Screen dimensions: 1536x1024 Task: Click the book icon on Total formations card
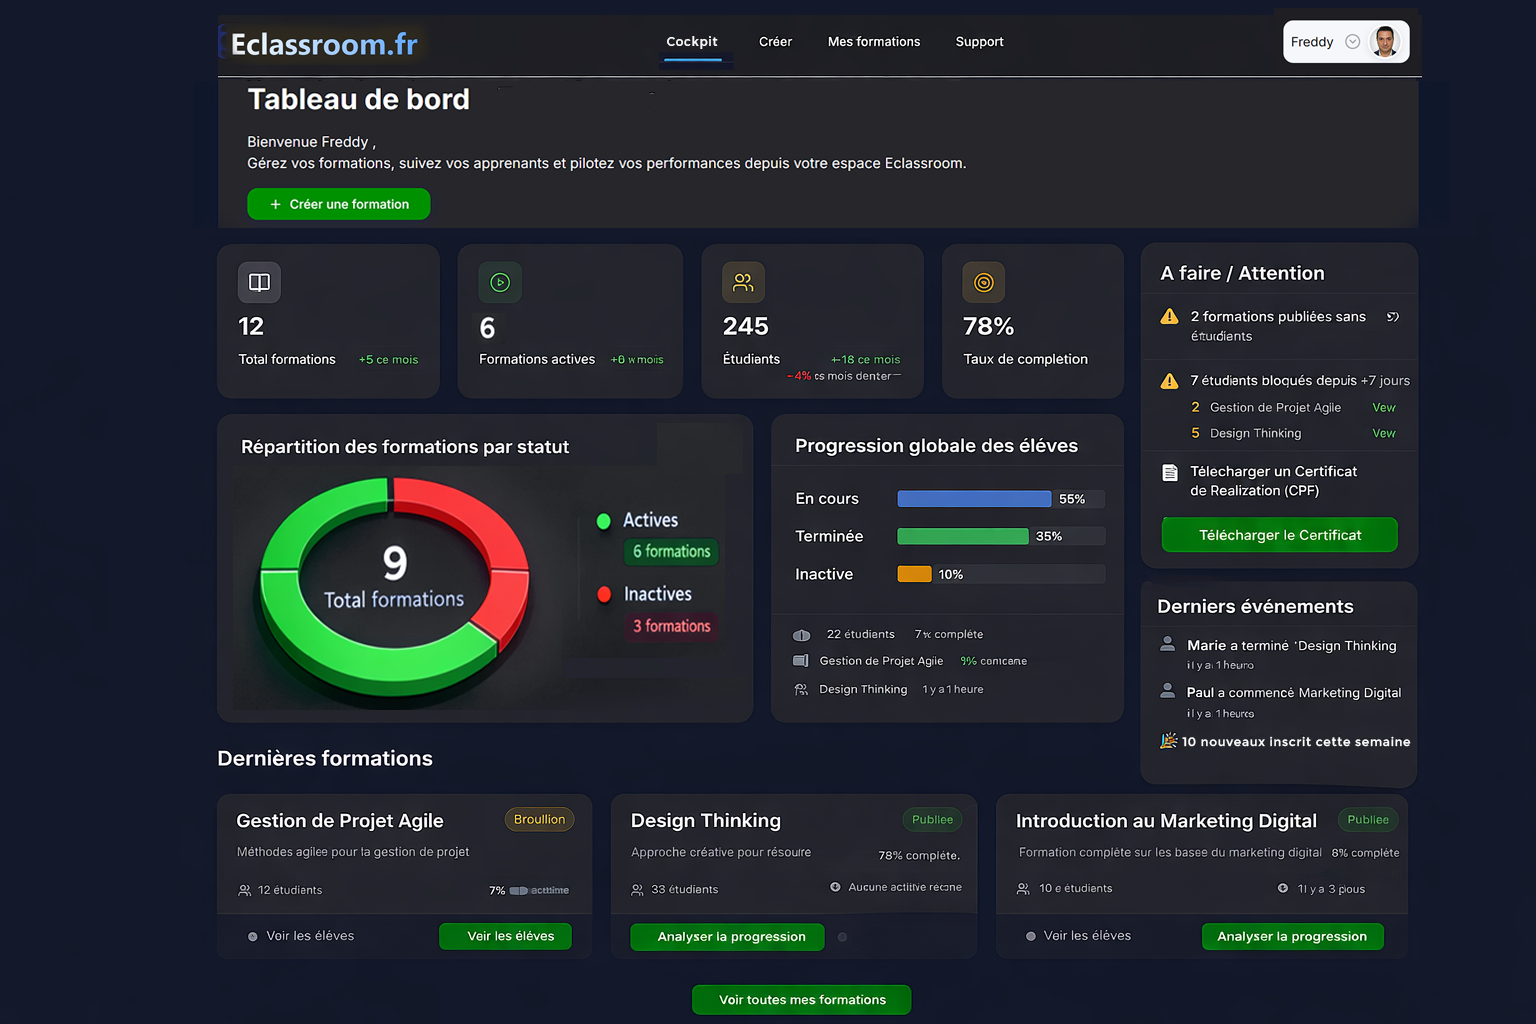[x=259, y=283]
